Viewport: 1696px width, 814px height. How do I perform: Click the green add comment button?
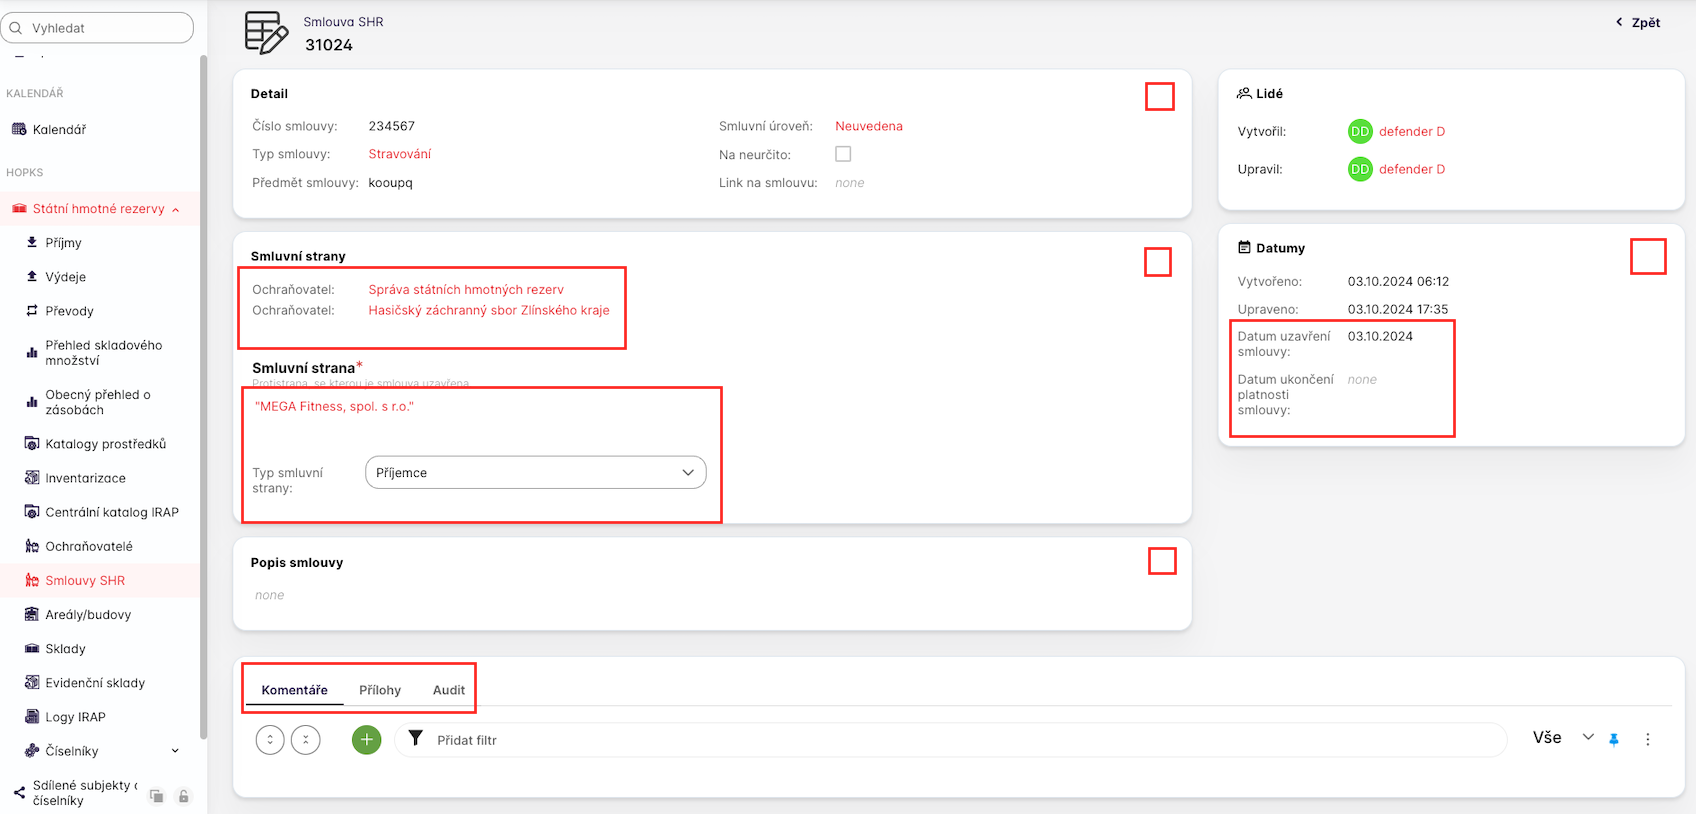point(366,740)
